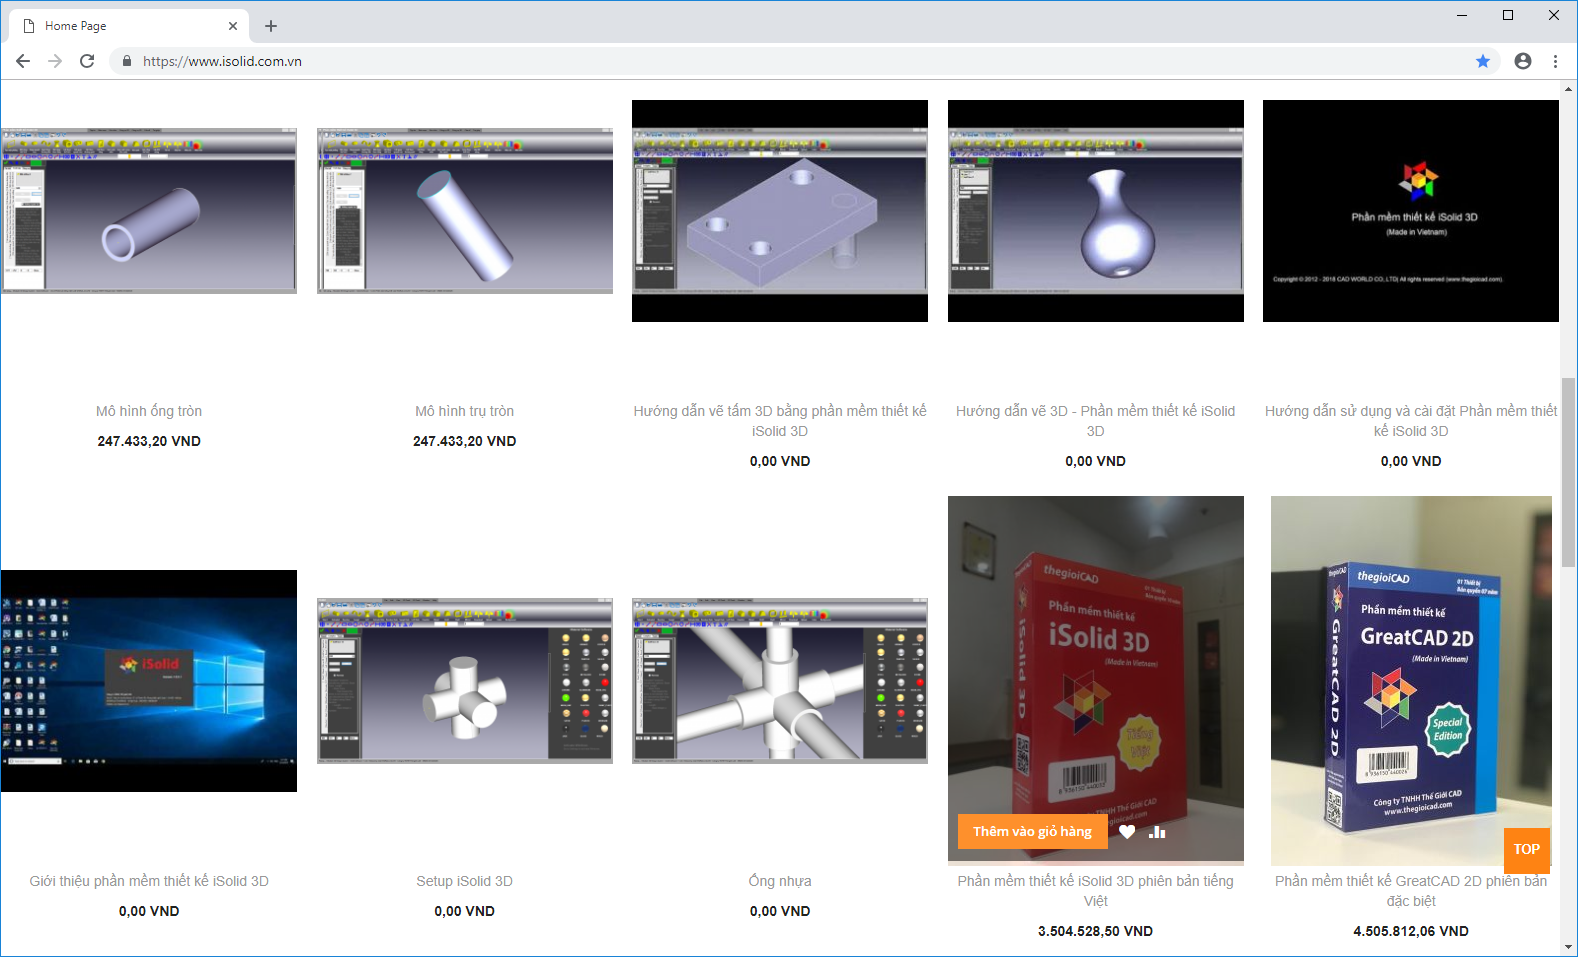Go forward with the browser arrow
Screen dimensions: 1578x957
pyautogui.click(x=55, y=61)
